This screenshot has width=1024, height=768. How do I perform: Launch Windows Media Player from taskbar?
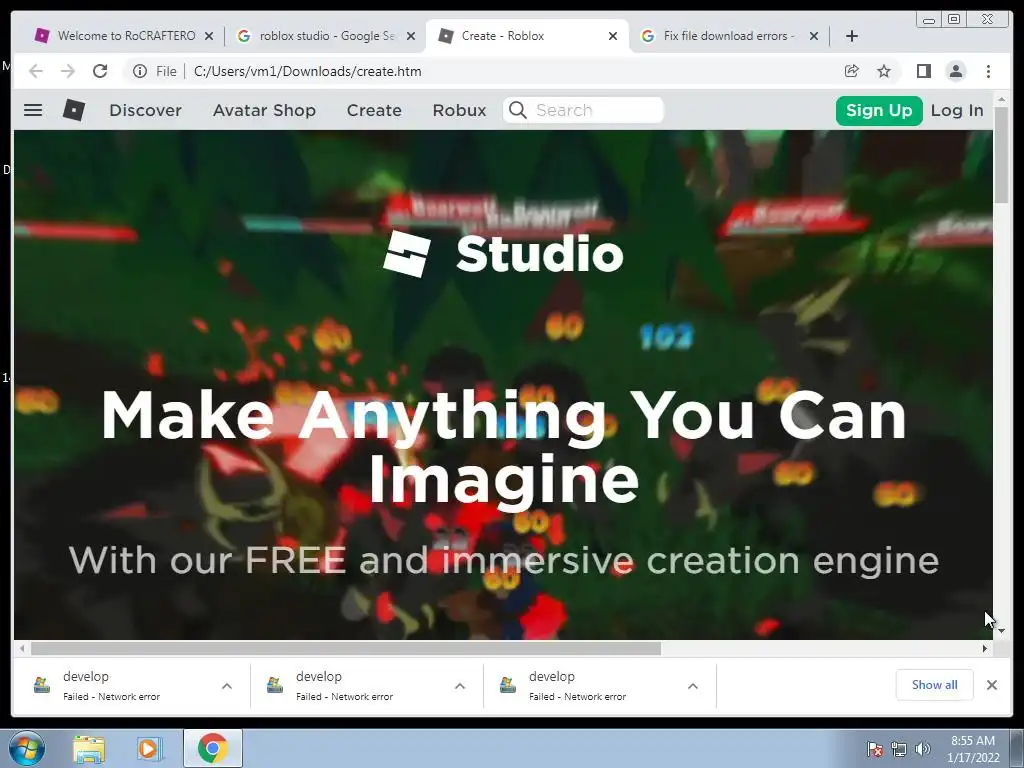pos(149,749)
